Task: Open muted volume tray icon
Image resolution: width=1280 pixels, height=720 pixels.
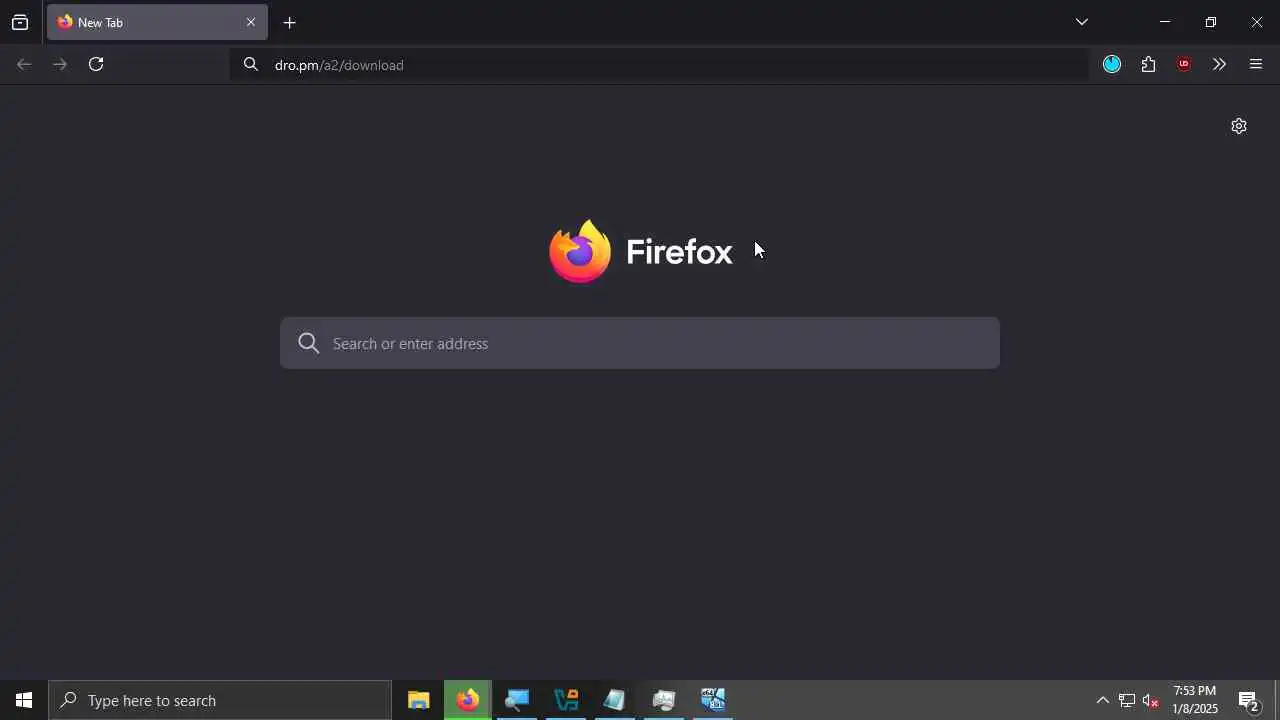Action: pos(1151,700)
